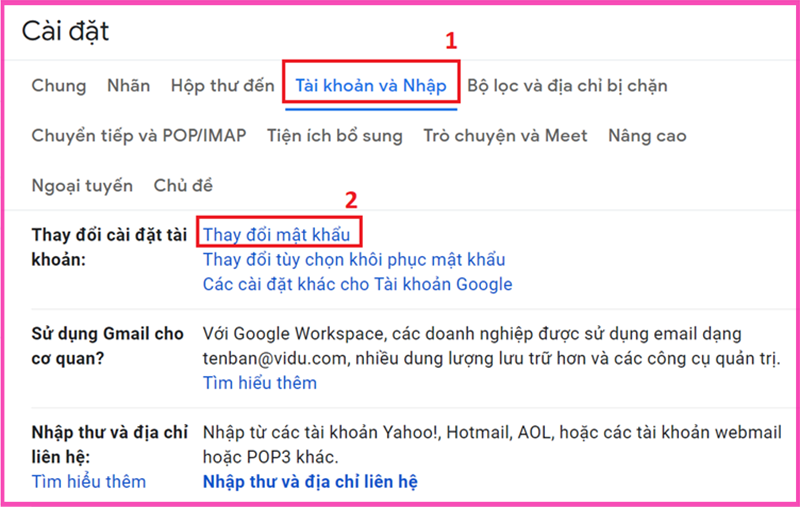Image resolution: width=800 pixels, height=507 pixels.
Task: Click the Cài đặt page heading
Action: (65, 31)
